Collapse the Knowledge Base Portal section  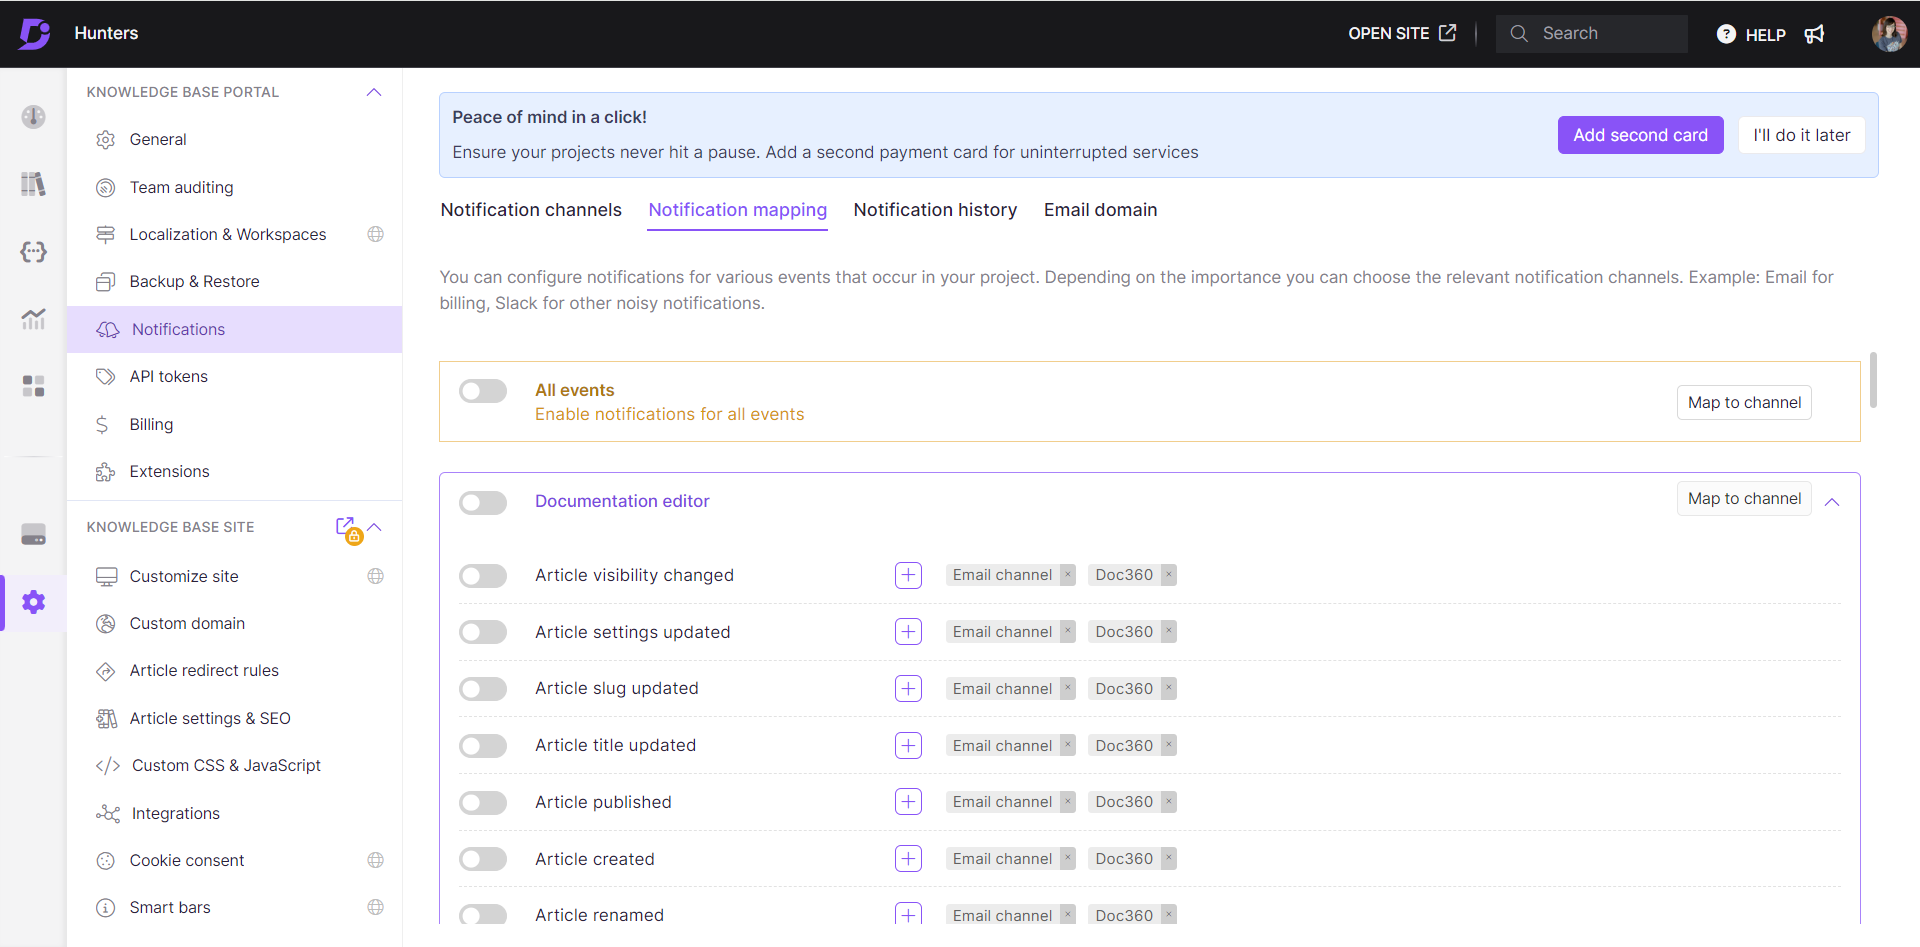tap(374, 92)
